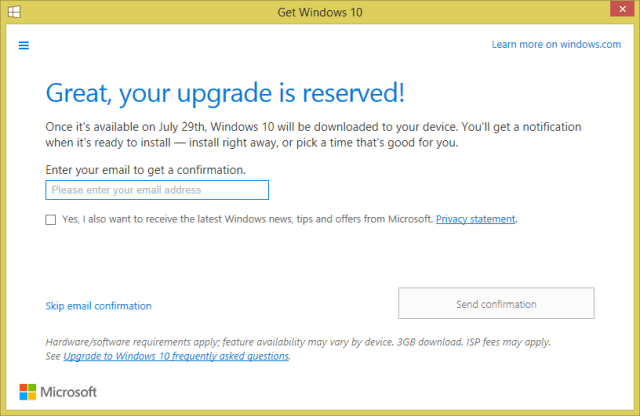Tick the Windows news and offers checkbox
Viewport: 640px width, 416px height.
click(51, 219)
